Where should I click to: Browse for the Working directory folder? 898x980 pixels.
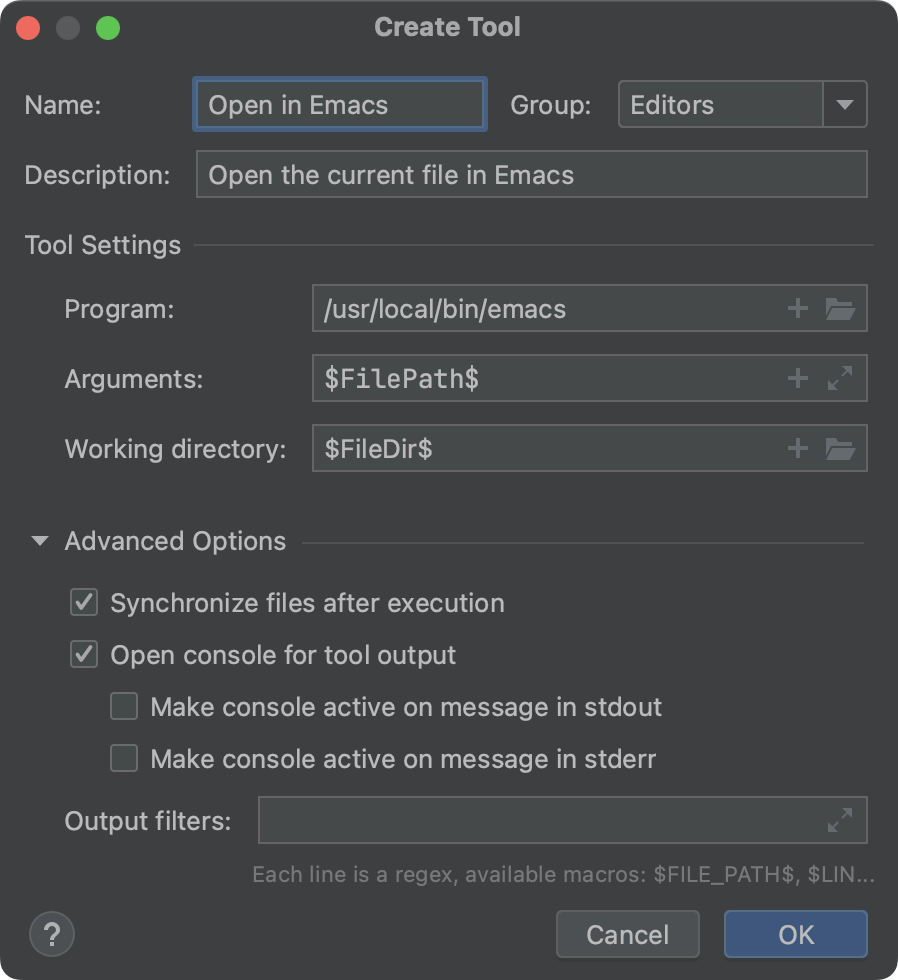842,449
